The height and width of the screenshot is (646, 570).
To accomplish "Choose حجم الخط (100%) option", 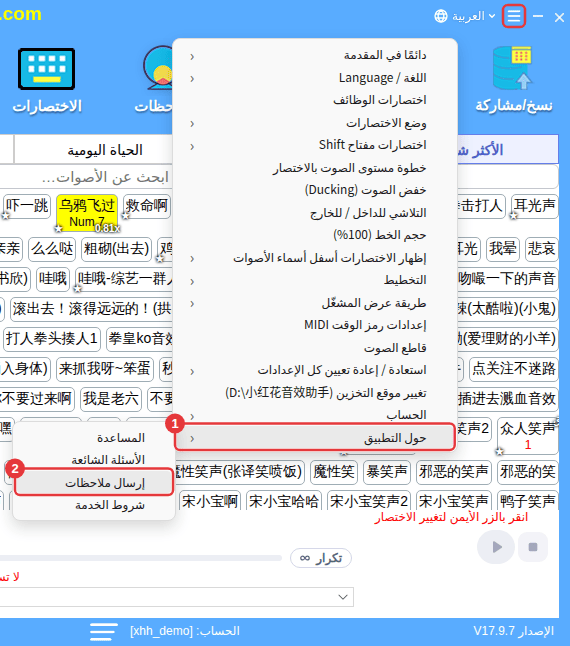I will point(315,235).
